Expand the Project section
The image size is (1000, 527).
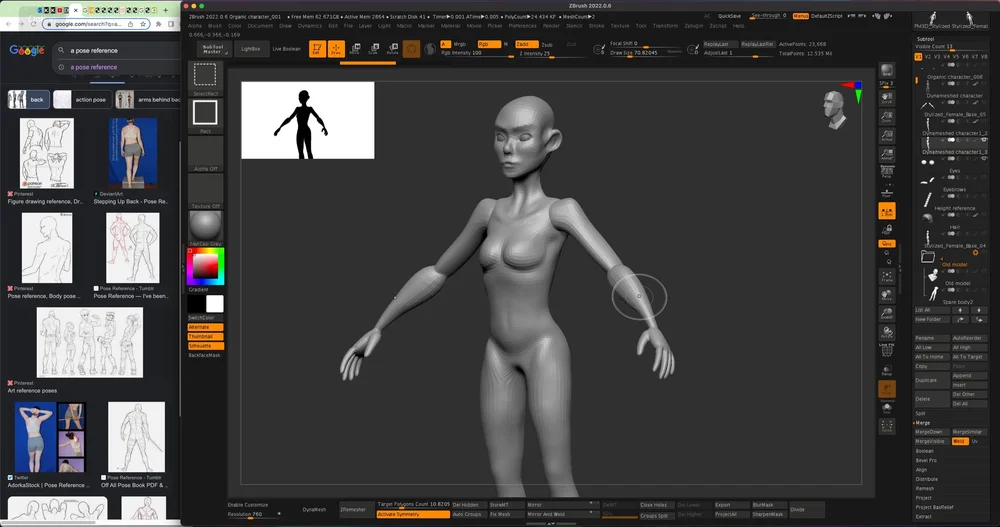pos(923,498)
